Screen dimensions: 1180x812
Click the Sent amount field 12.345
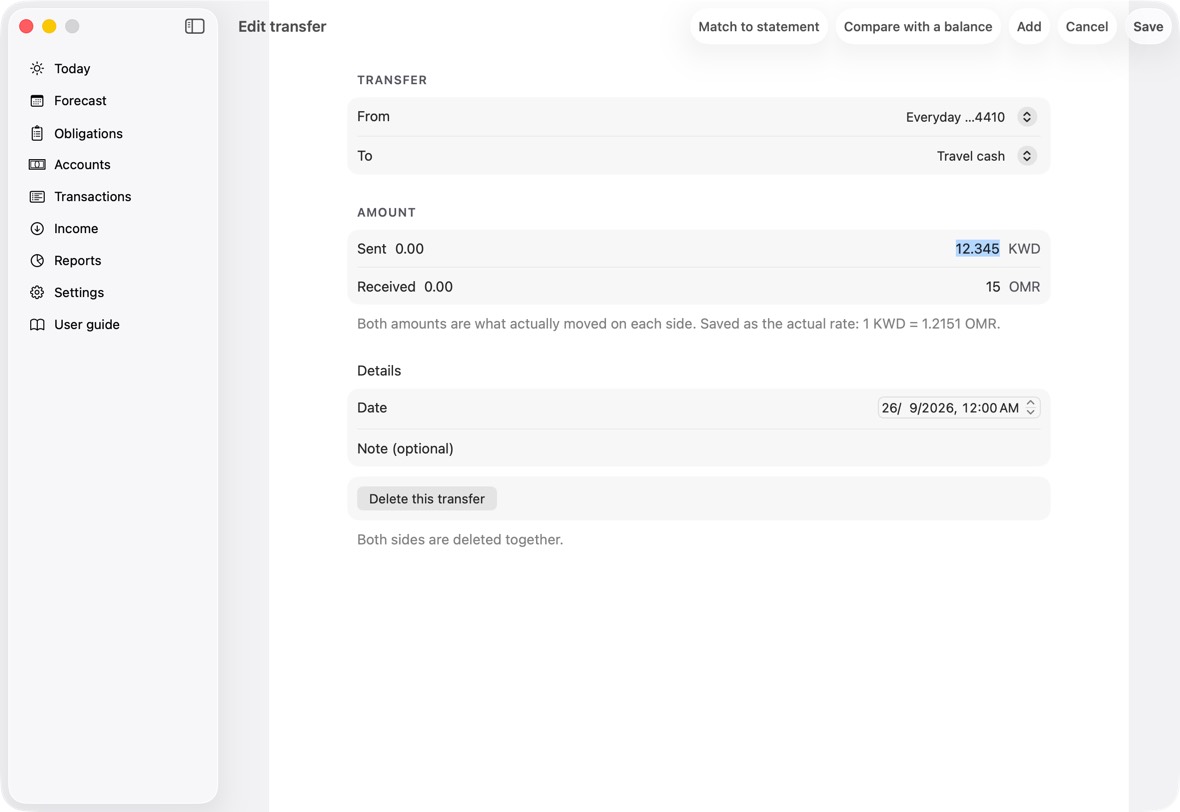tap(977, 249)
